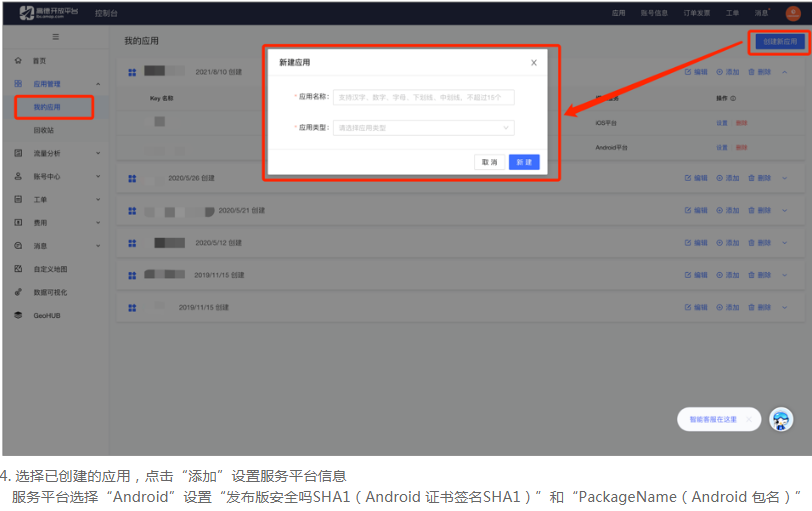Expand the 工单 sidebar section
The height and width of the screenshot is (511, 812).
pos(98,199)
